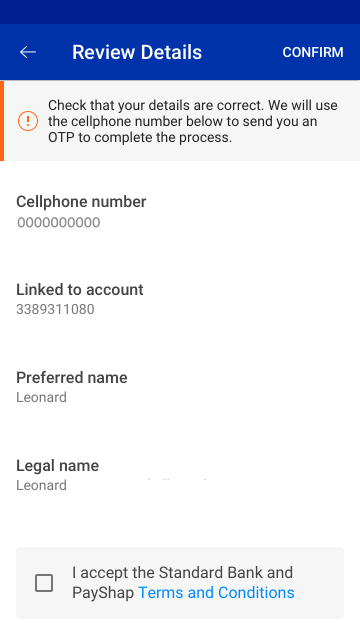Tap the orange warning exclamation icon

pyautogui.click(x=28, y=121)
